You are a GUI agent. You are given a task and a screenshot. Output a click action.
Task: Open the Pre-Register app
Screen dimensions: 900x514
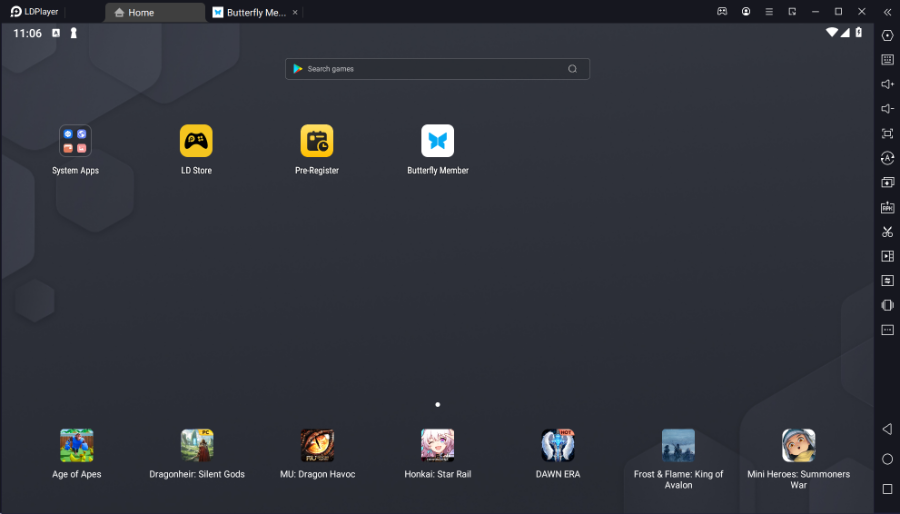tap(317, 141)
